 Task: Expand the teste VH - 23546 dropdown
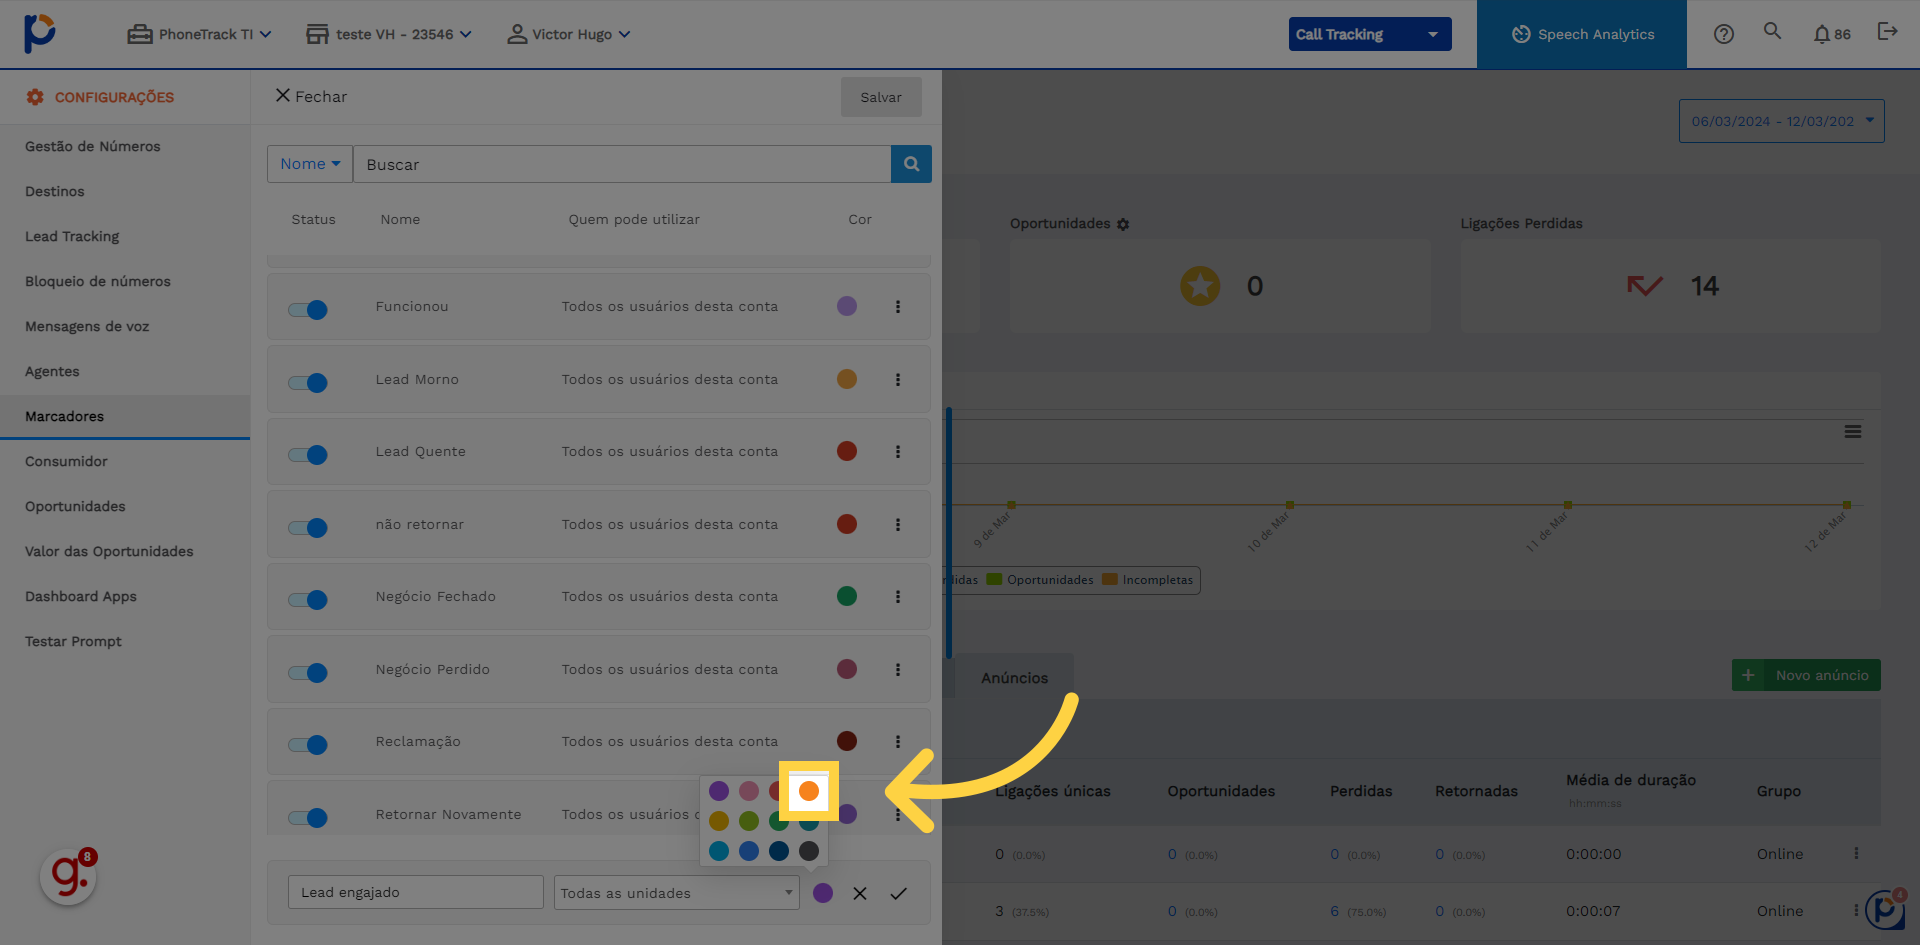click(x=389, y=34)
